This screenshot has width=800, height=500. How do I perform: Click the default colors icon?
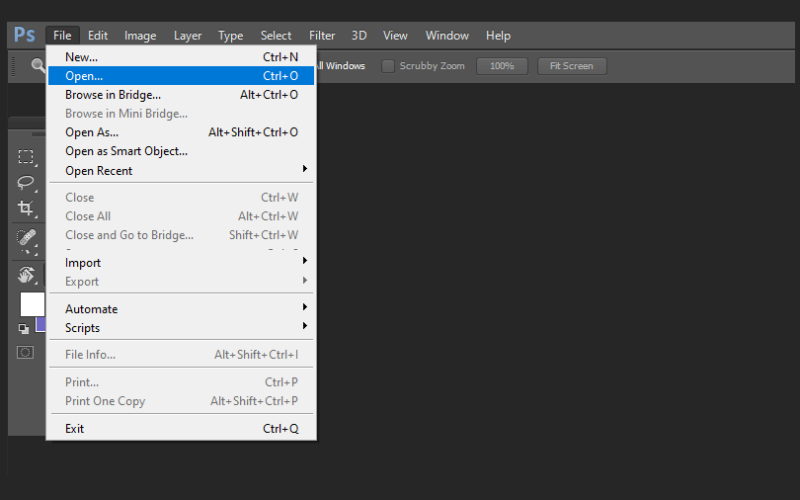pos(23,329)
